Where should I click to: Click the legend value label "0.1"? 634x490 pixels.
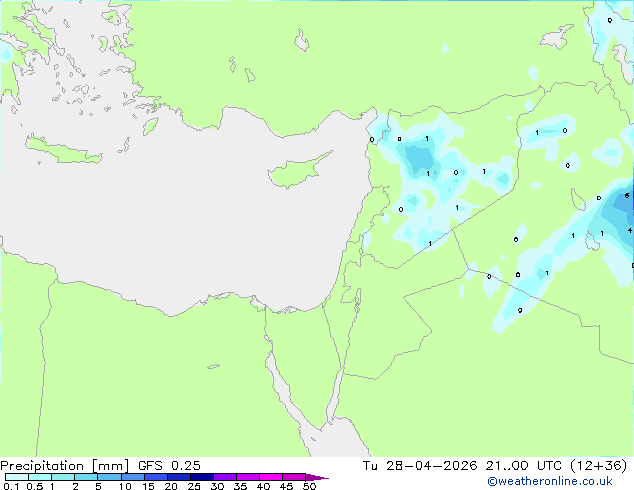point(11,486)
